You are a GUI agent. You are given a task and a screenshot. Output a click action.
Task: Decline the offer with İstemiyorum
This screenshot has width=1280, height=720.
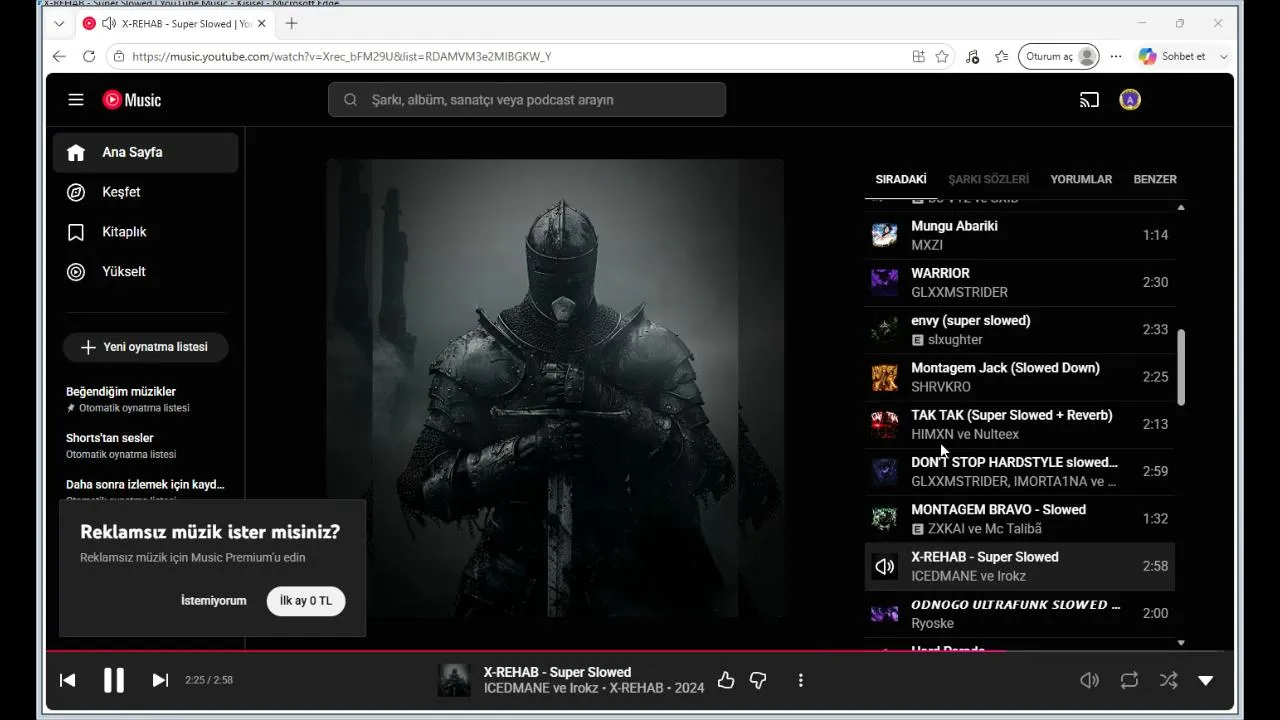[x=213, y=601]
